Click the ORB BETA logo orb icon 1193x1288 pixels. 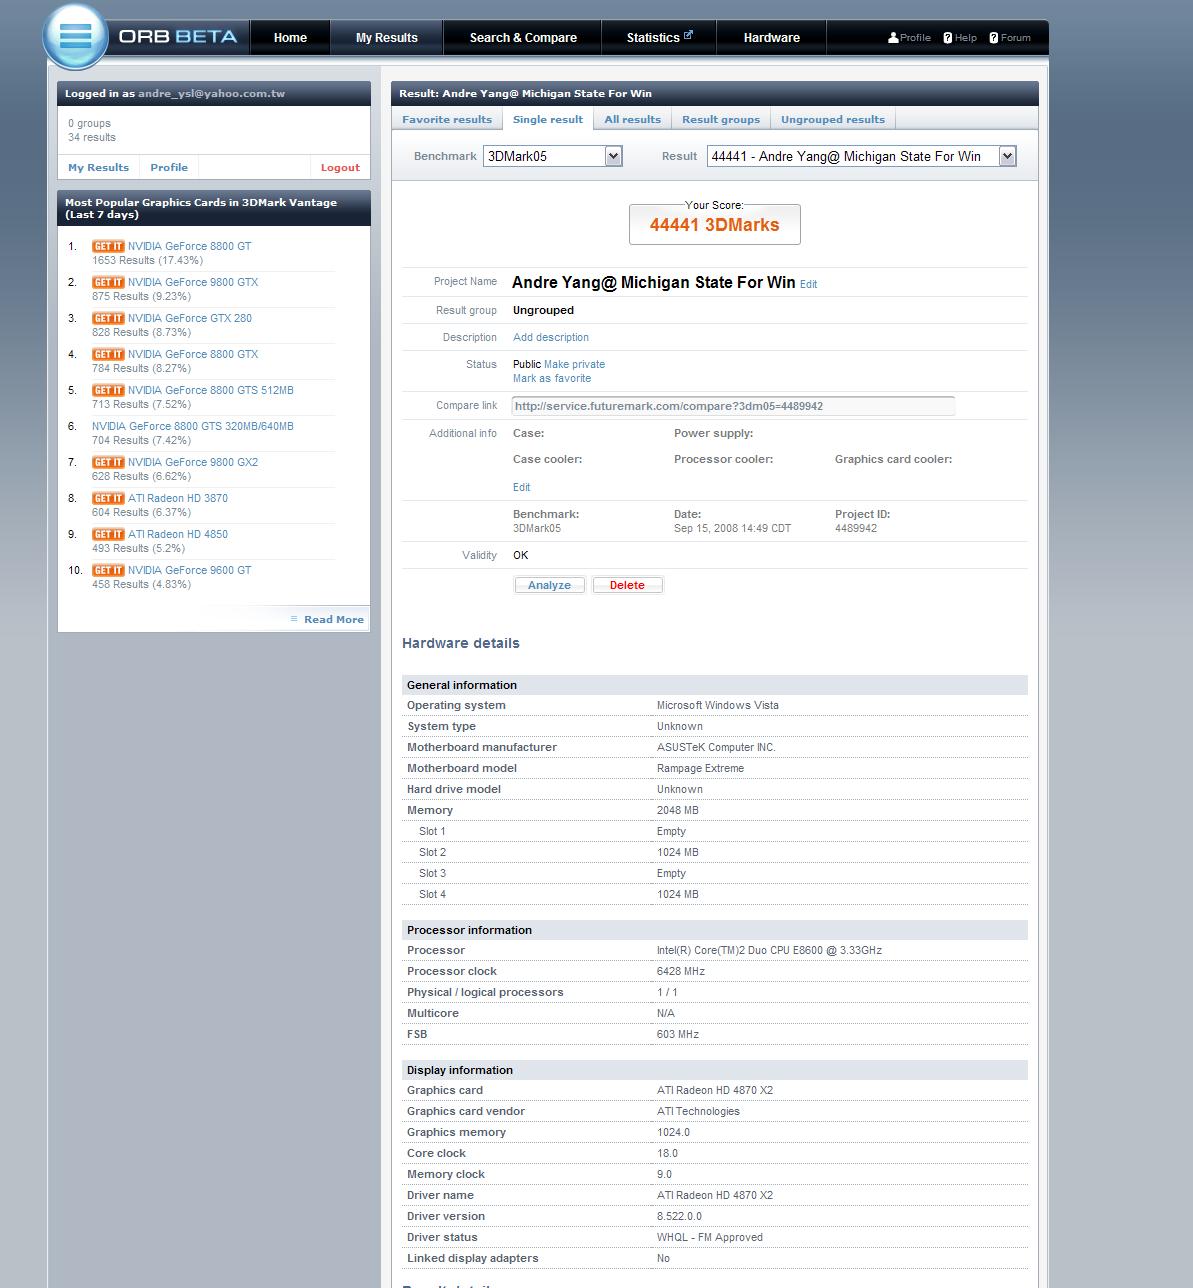(x=76, y=37)
